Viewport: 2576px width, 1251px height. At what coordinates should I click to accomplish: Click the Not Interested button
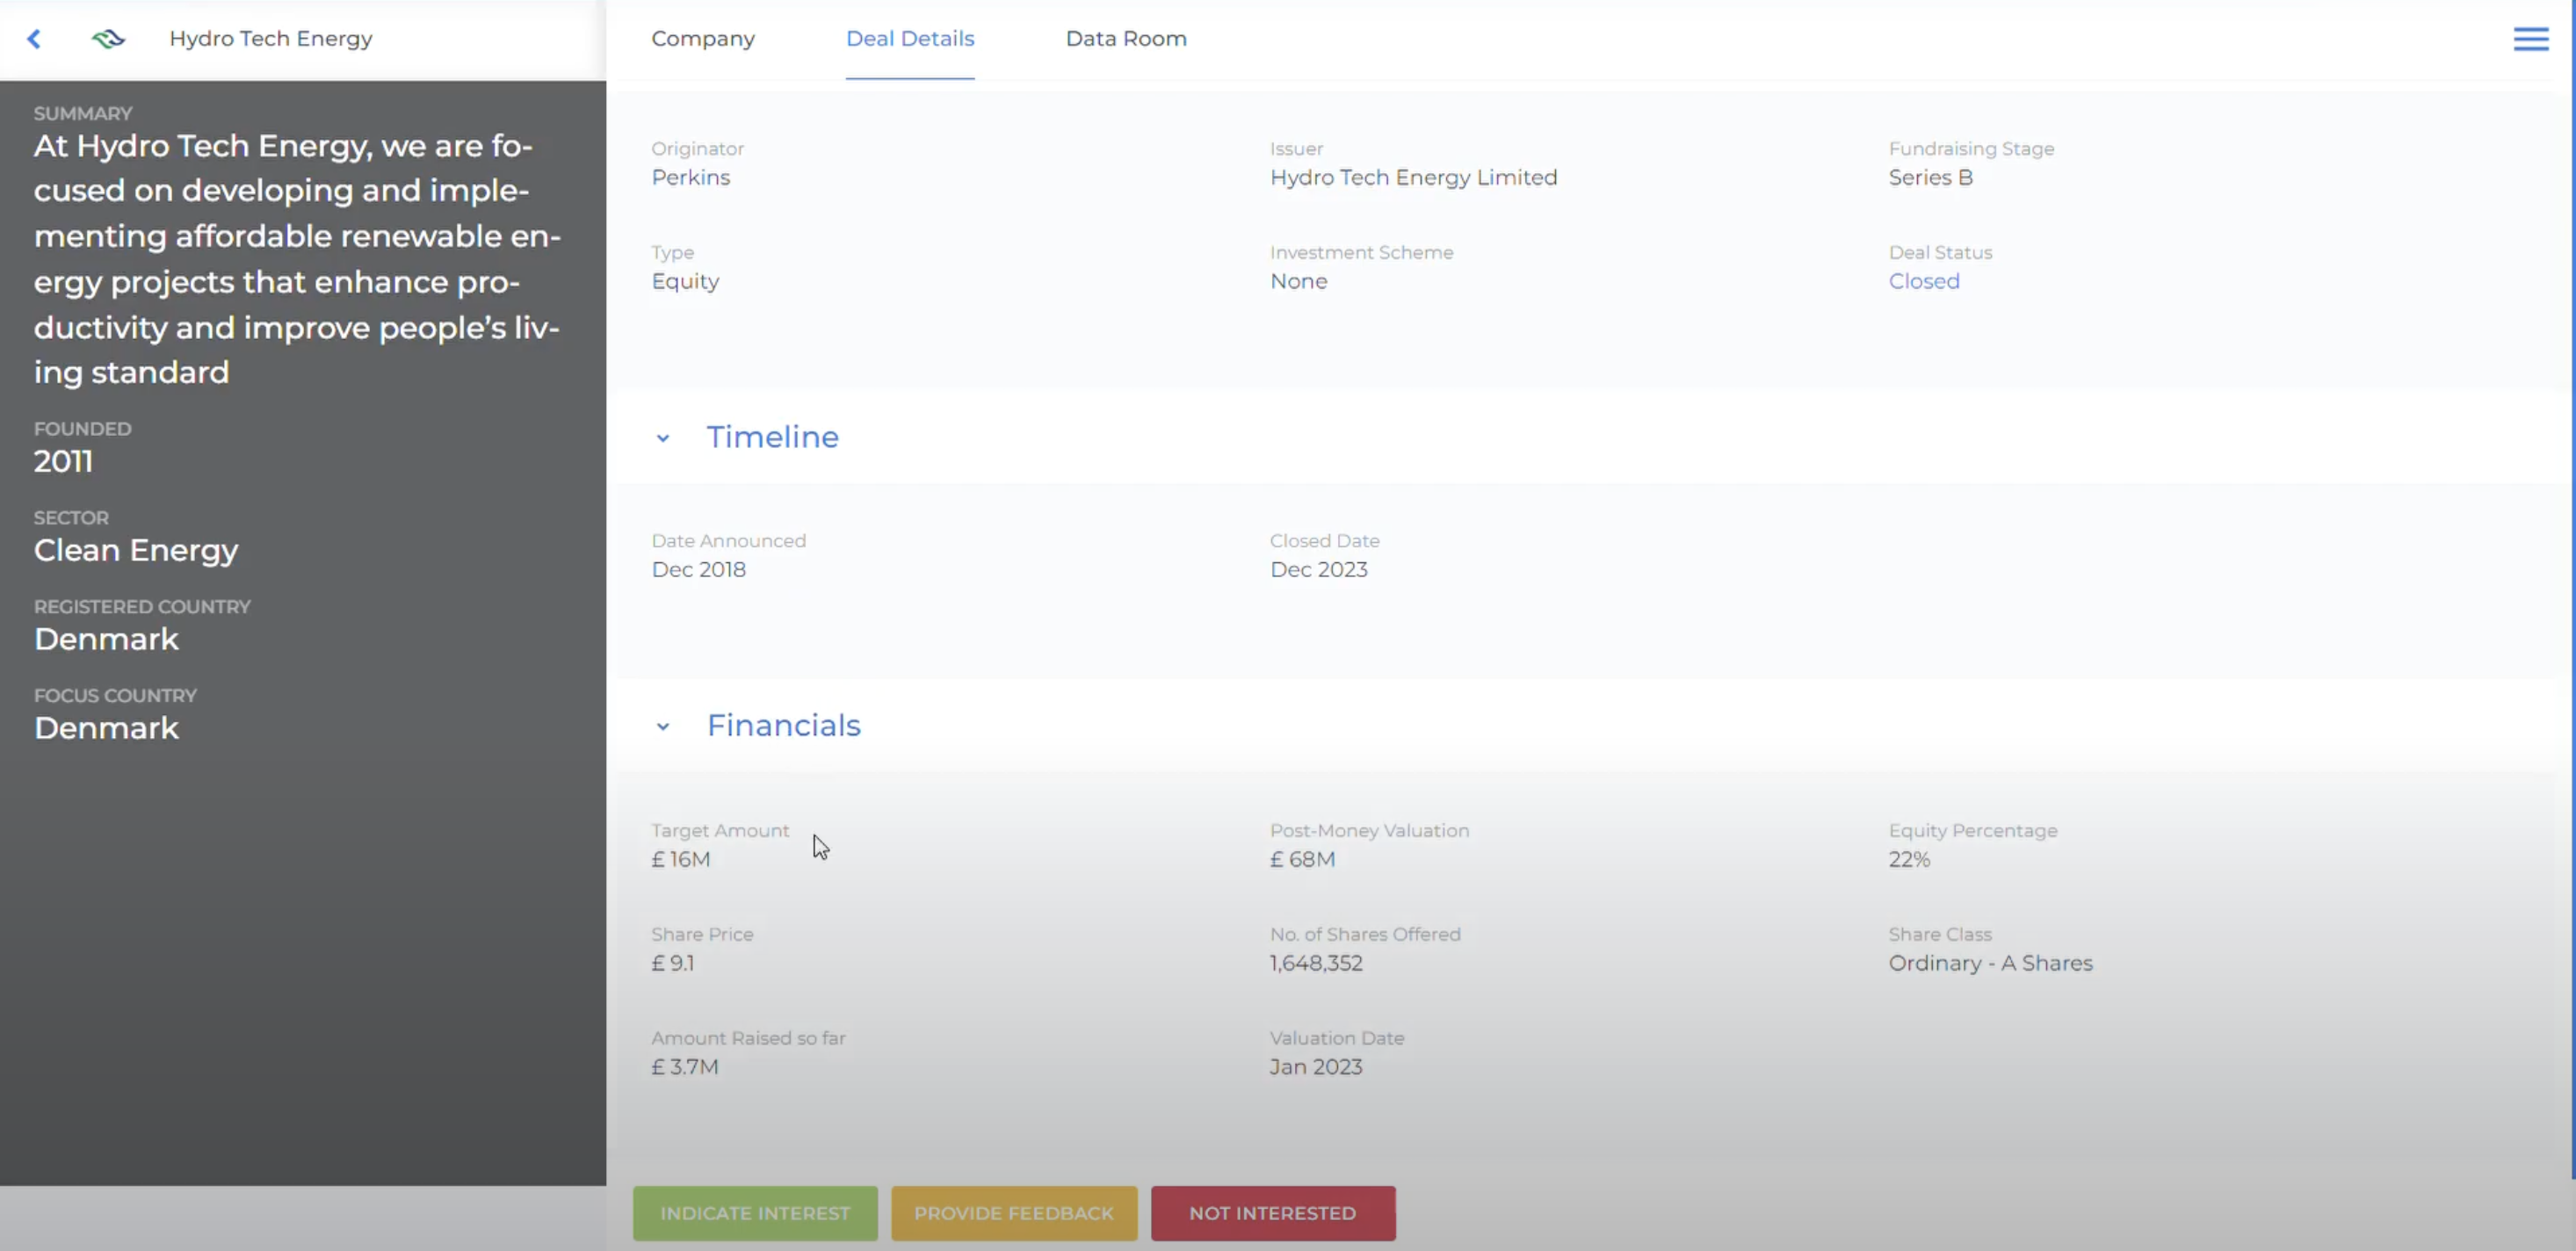[x=1272, y=1213]
